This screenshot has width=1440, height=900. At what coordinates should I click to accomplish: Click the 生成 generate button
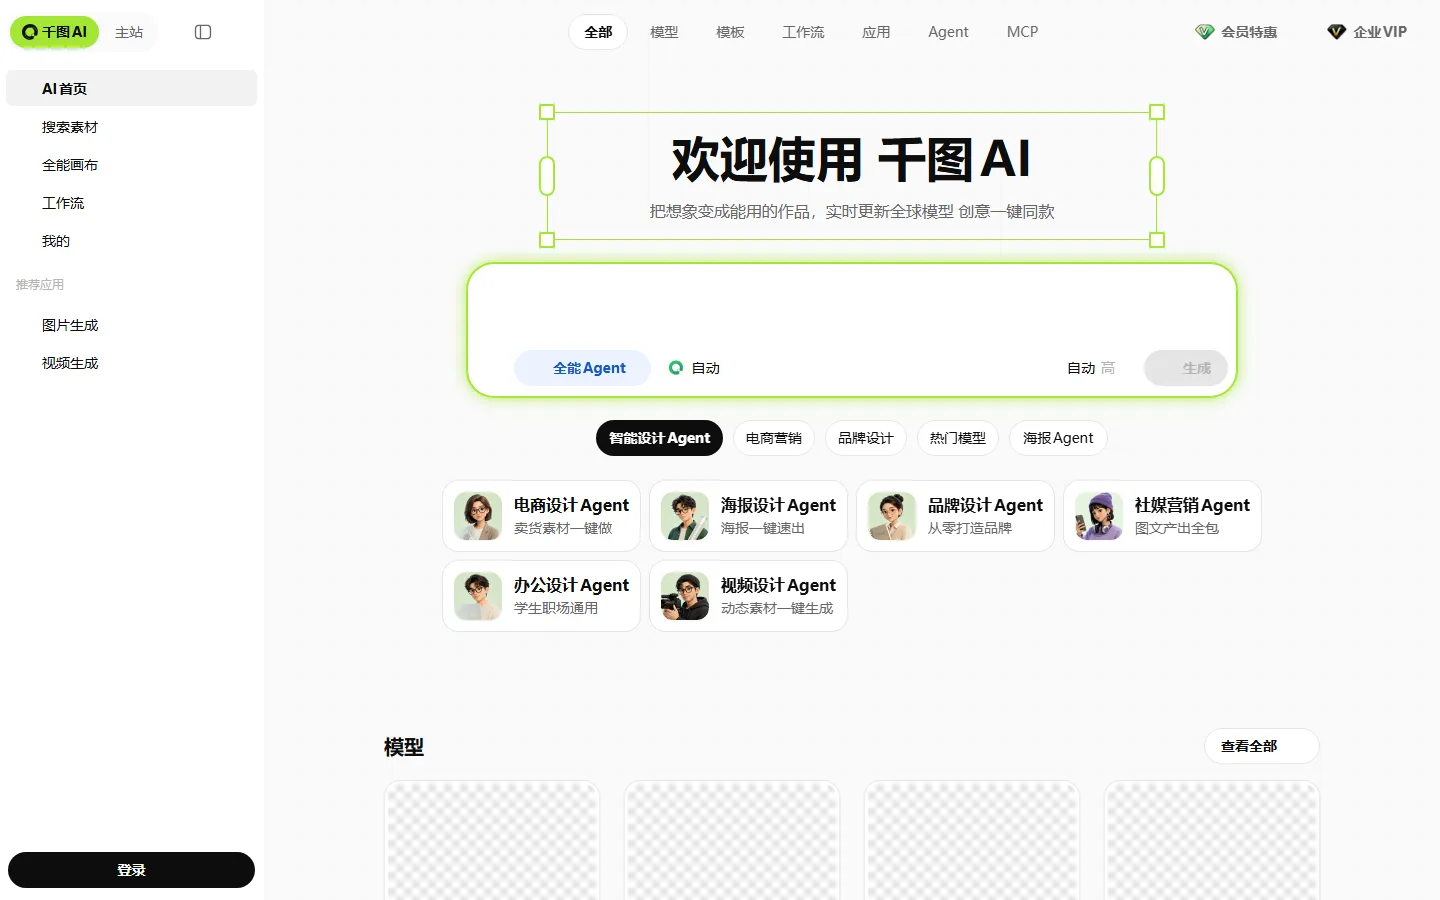click(1186, 368)
